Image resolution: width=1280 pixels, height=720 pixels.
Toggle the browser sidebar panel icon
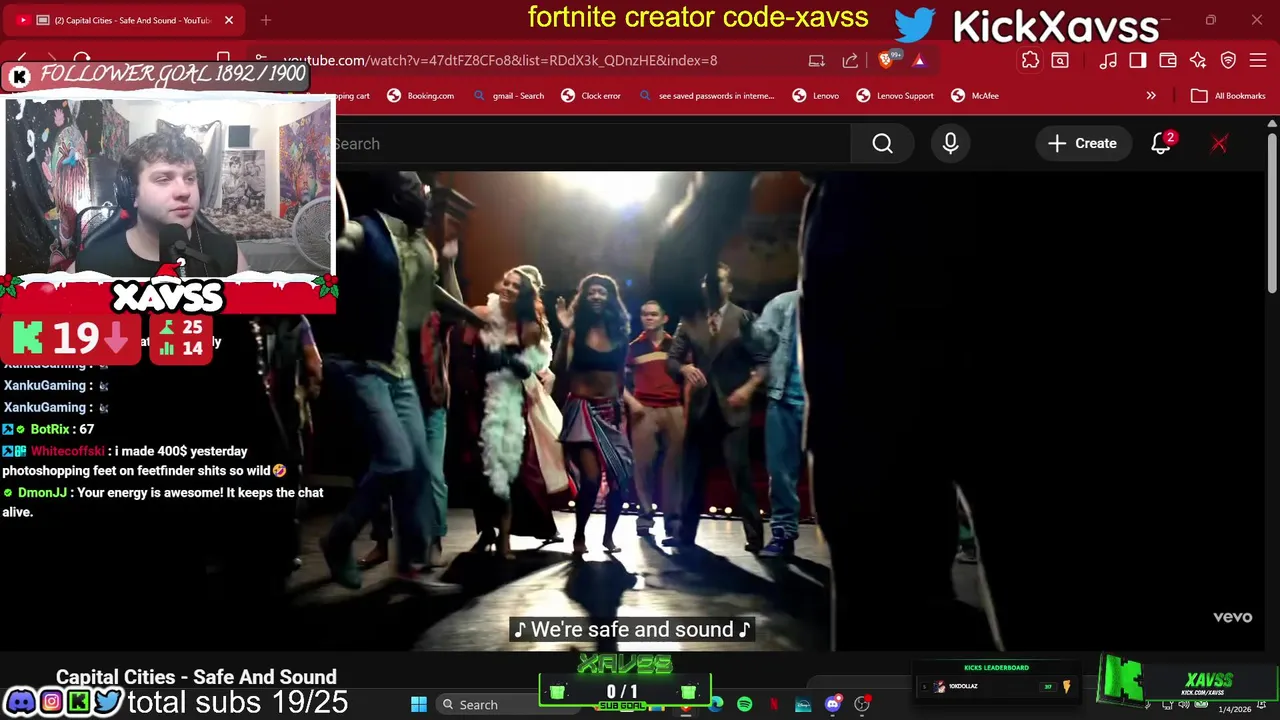coord(1138,60)
